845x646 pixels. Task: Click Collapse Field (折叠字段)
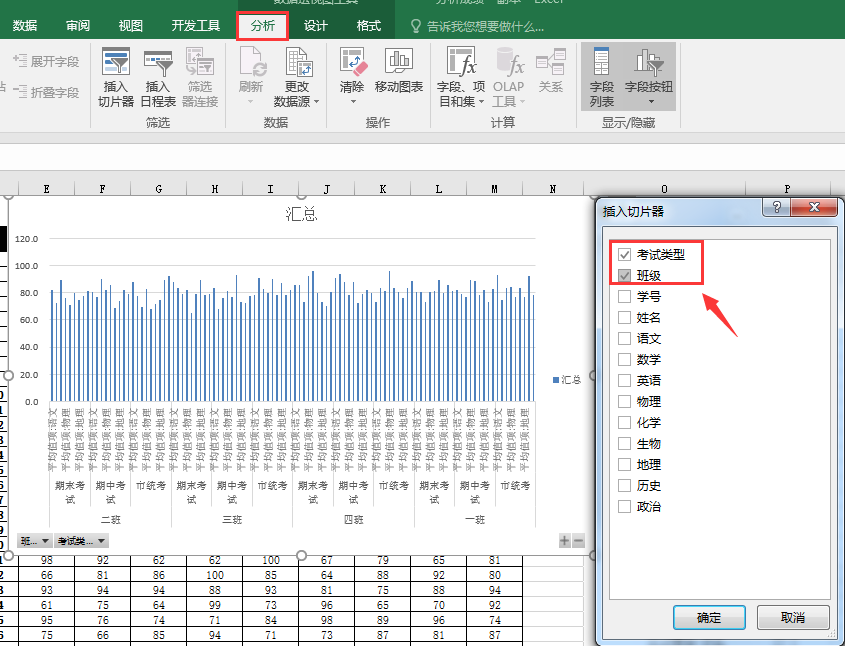click(x=46, y=92)
